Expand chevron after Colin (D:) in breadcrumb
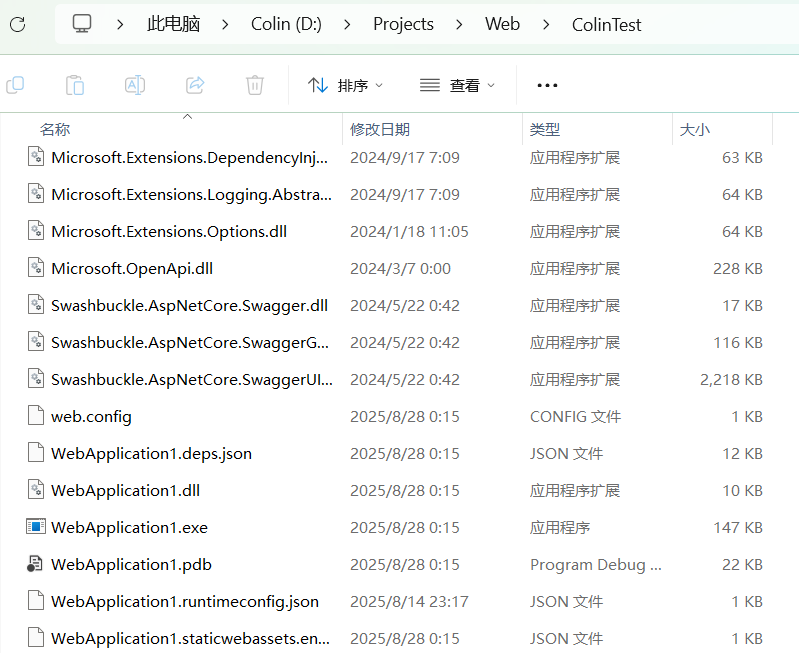The image size is (799, 662). [x=347, y=24]
